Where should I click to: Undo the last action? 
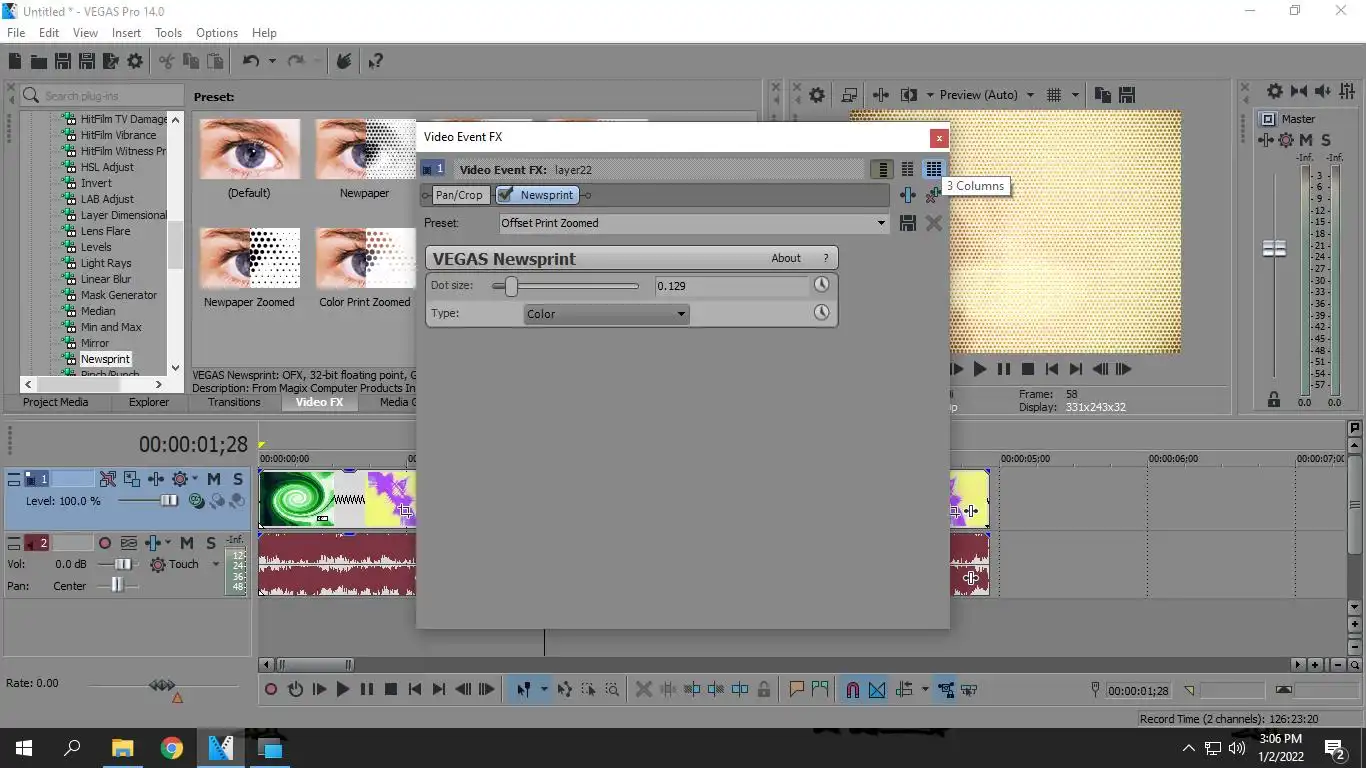251,61
